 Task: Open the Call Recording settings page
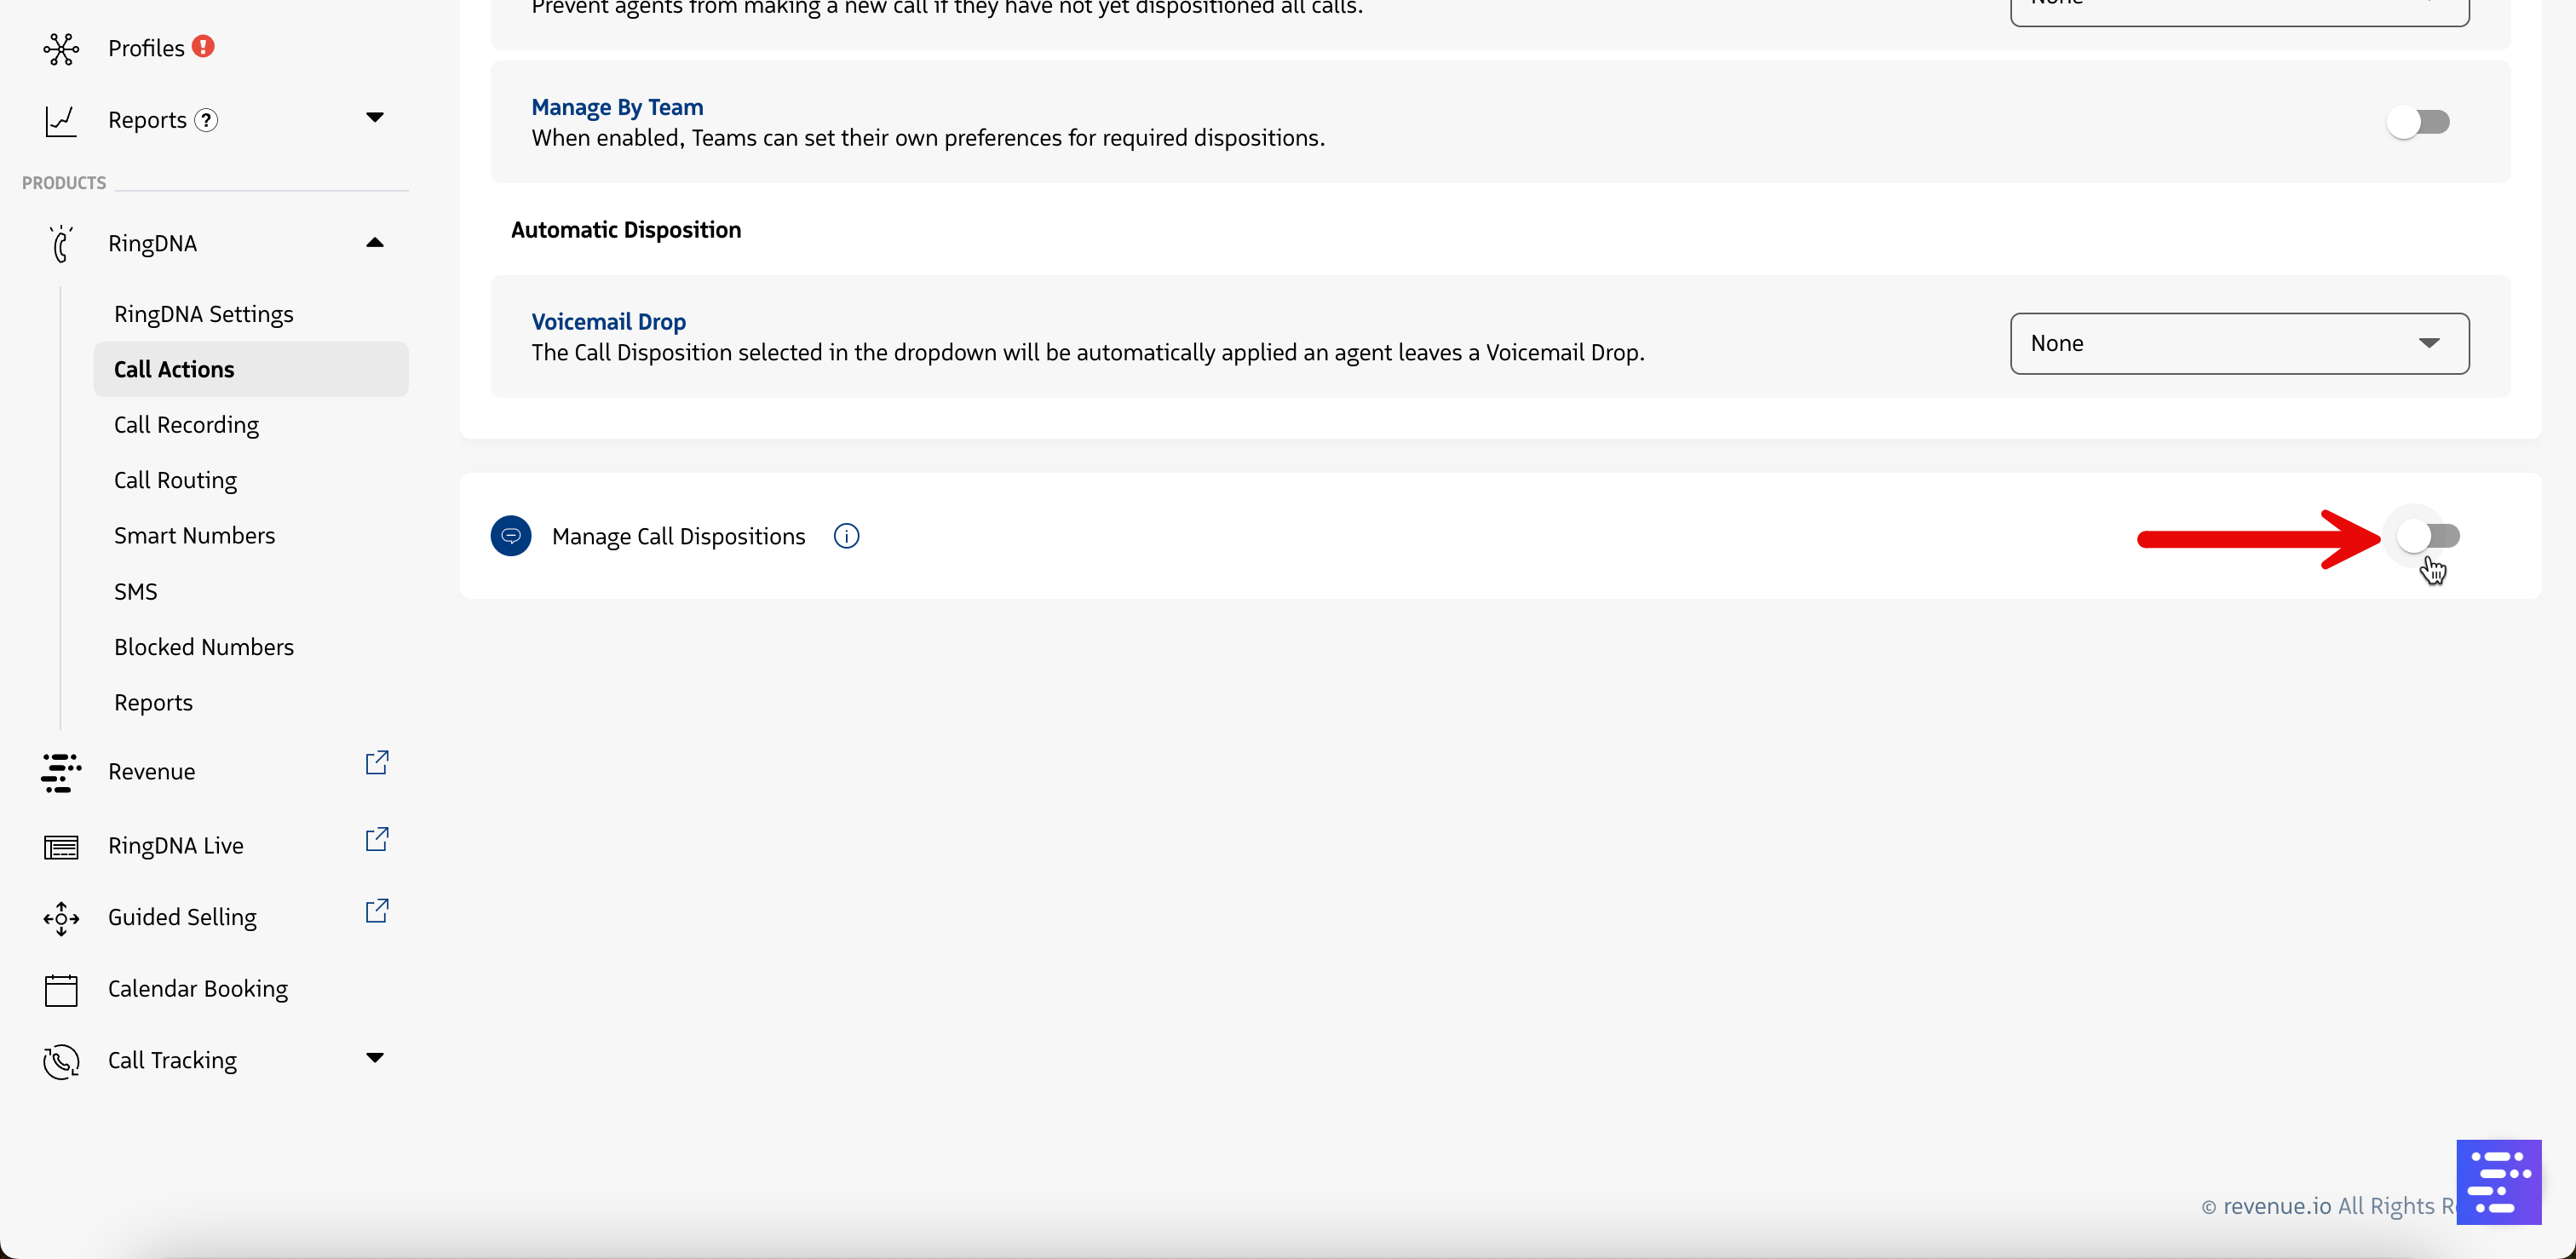click(186, 425)
